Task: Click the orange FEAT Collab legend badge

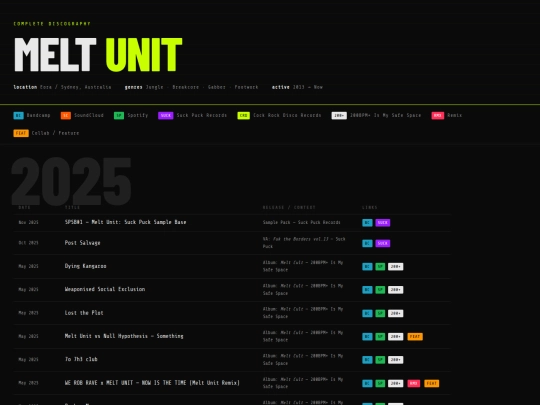Action: 21,133
